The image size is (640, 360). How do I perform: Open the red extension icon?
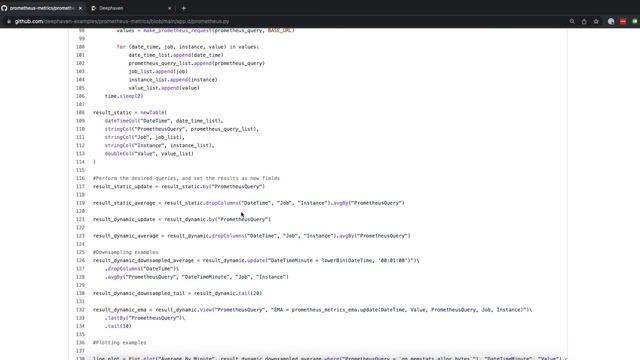[x=623, y=22]
